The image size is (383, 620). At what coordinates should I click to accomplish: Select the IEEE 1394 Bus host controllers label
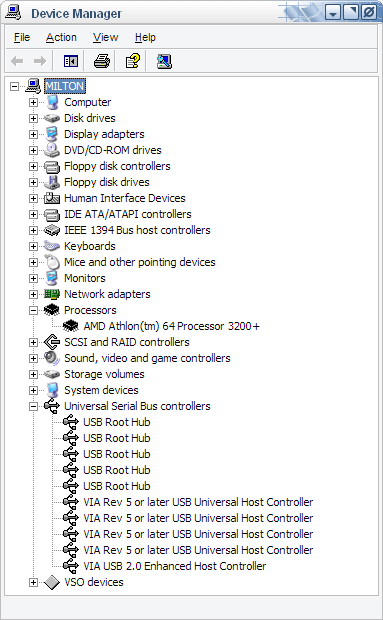[x=137, y=230]
